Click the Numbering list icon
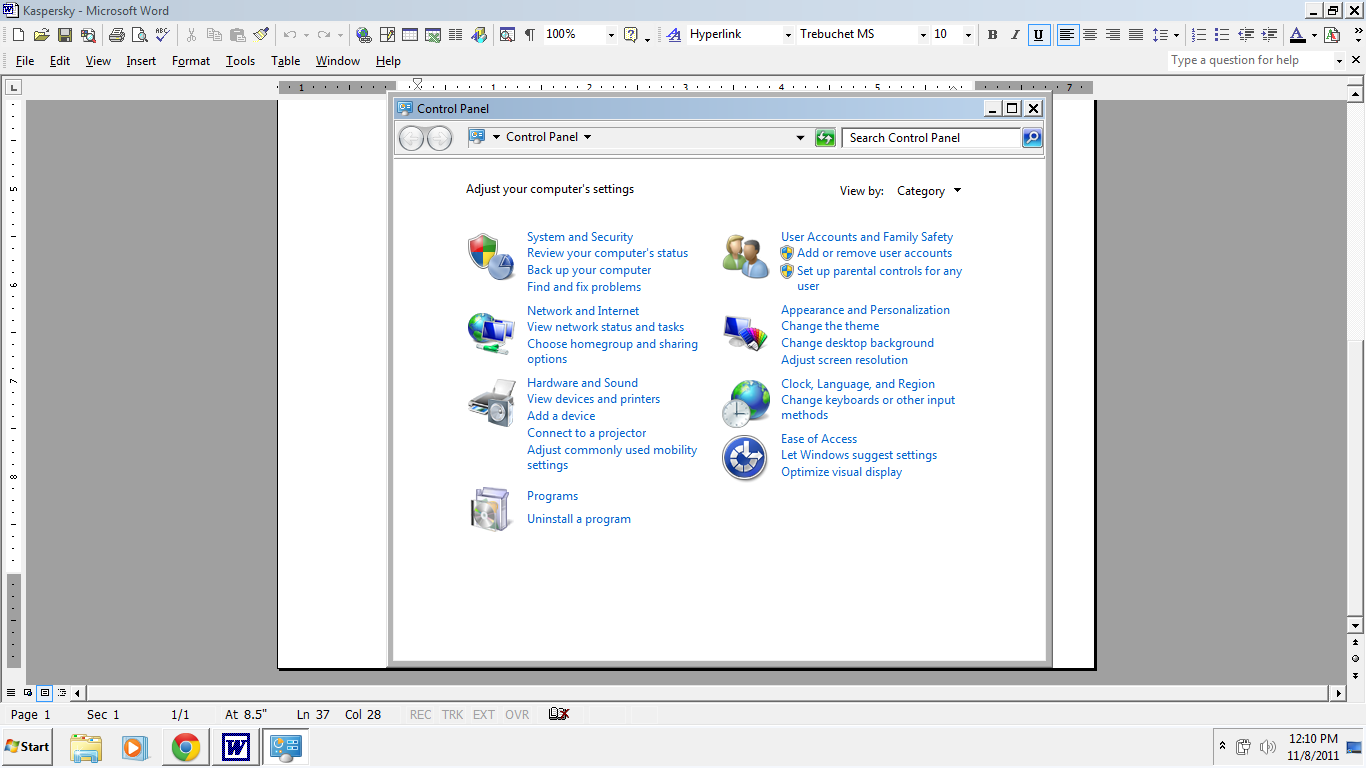Screen dimensions: 1366x768 pos(1200,35)
